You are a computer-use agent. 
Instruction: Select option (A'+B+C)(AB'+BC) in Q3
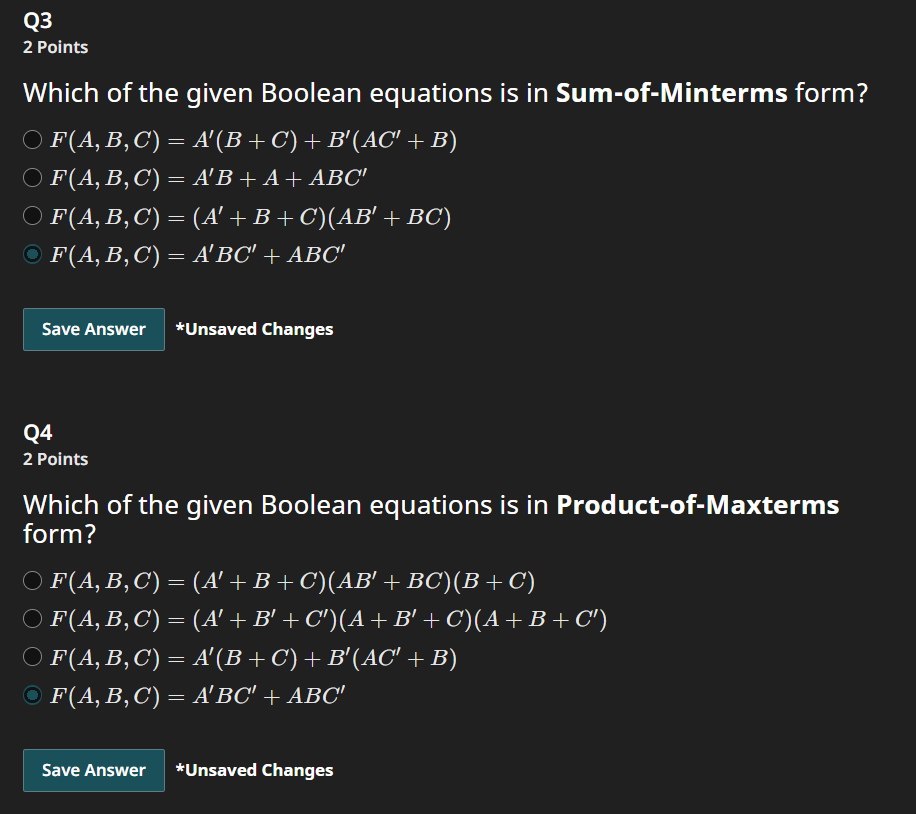pos(31,216)
